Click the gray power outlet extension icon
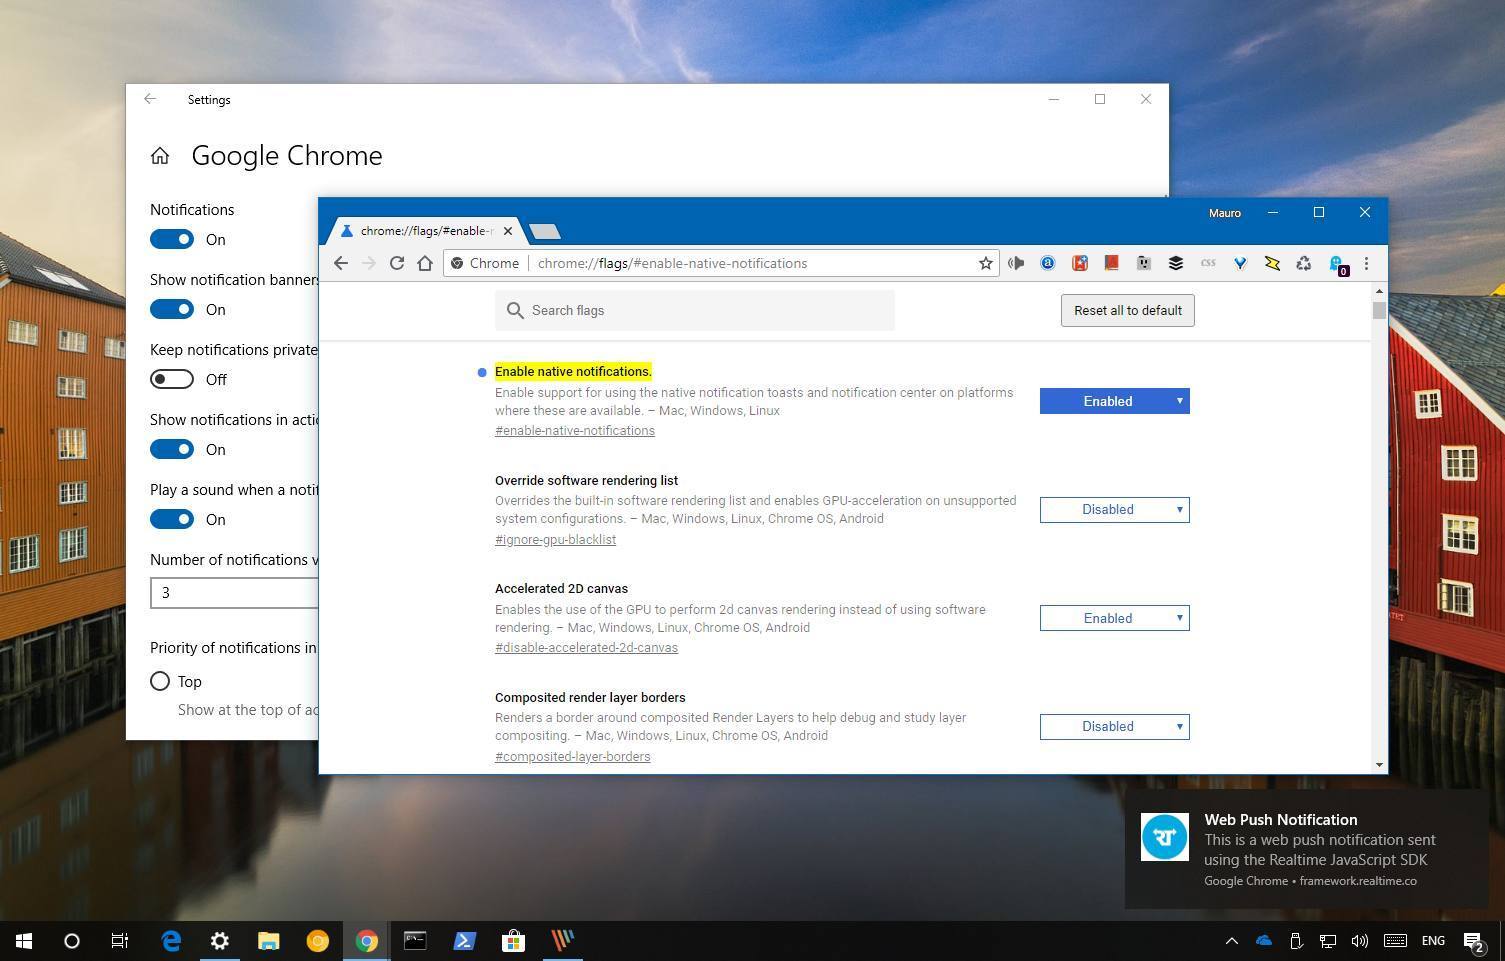Viewport: 1505px width, 961px height. (1143, 263)
